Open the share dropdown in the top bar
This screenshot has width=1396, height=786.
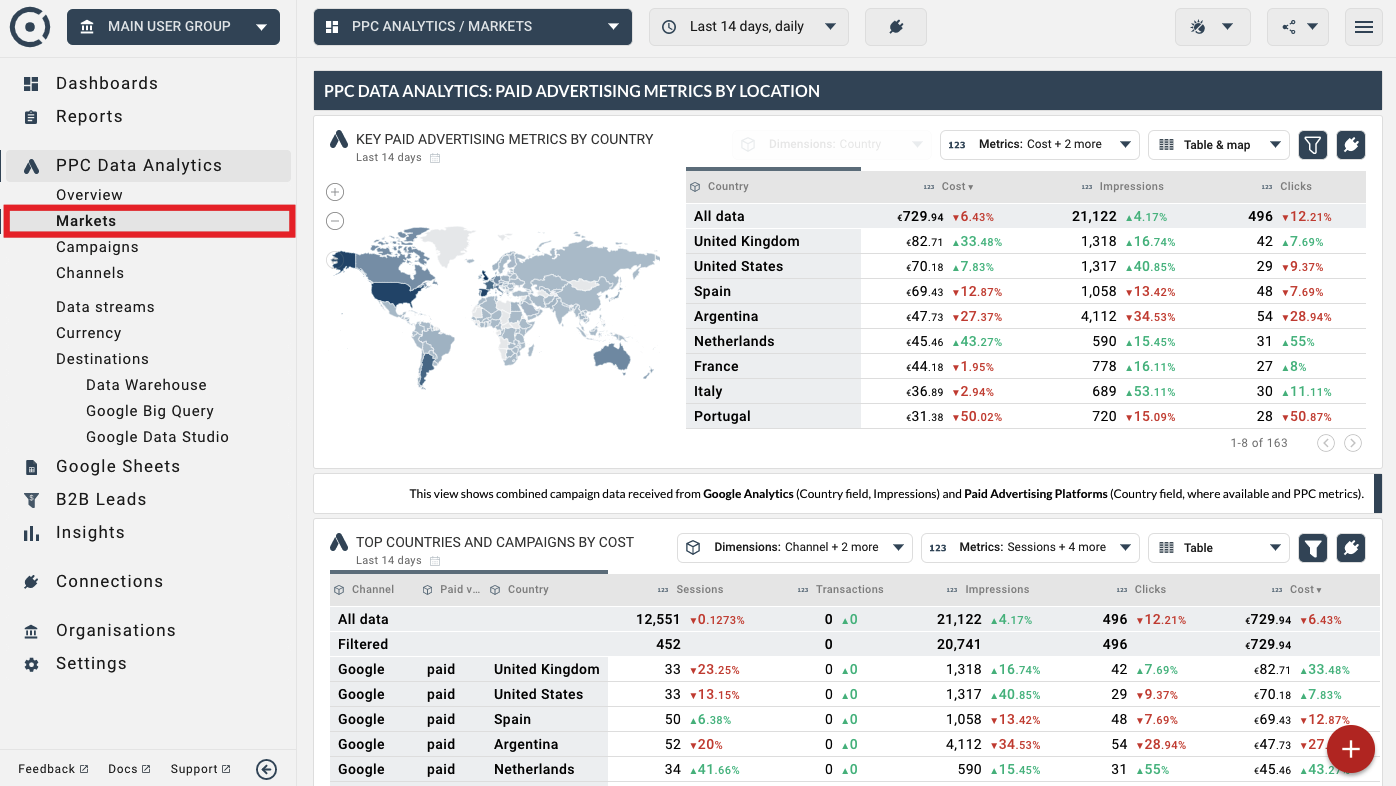click(x=1298, y=27)
